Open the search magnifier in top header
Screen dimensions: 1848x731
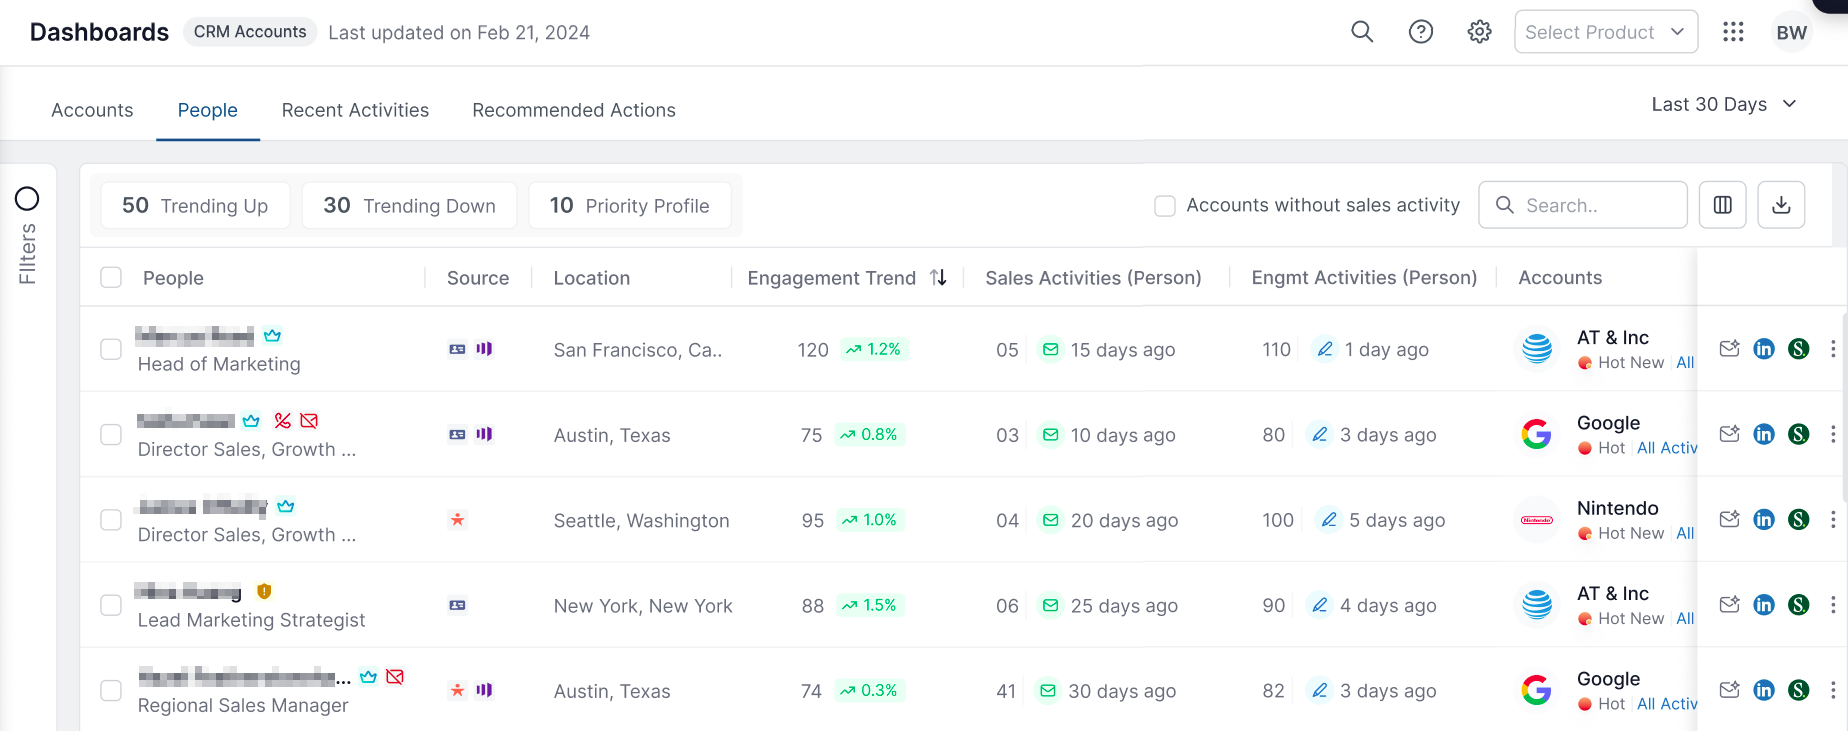pyautogui.click(x=1361, y=32)
